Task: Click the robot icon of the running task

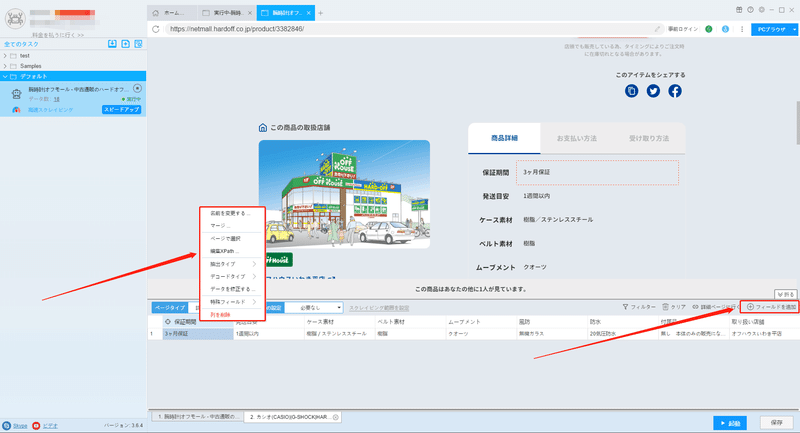Action: (16, 94)
